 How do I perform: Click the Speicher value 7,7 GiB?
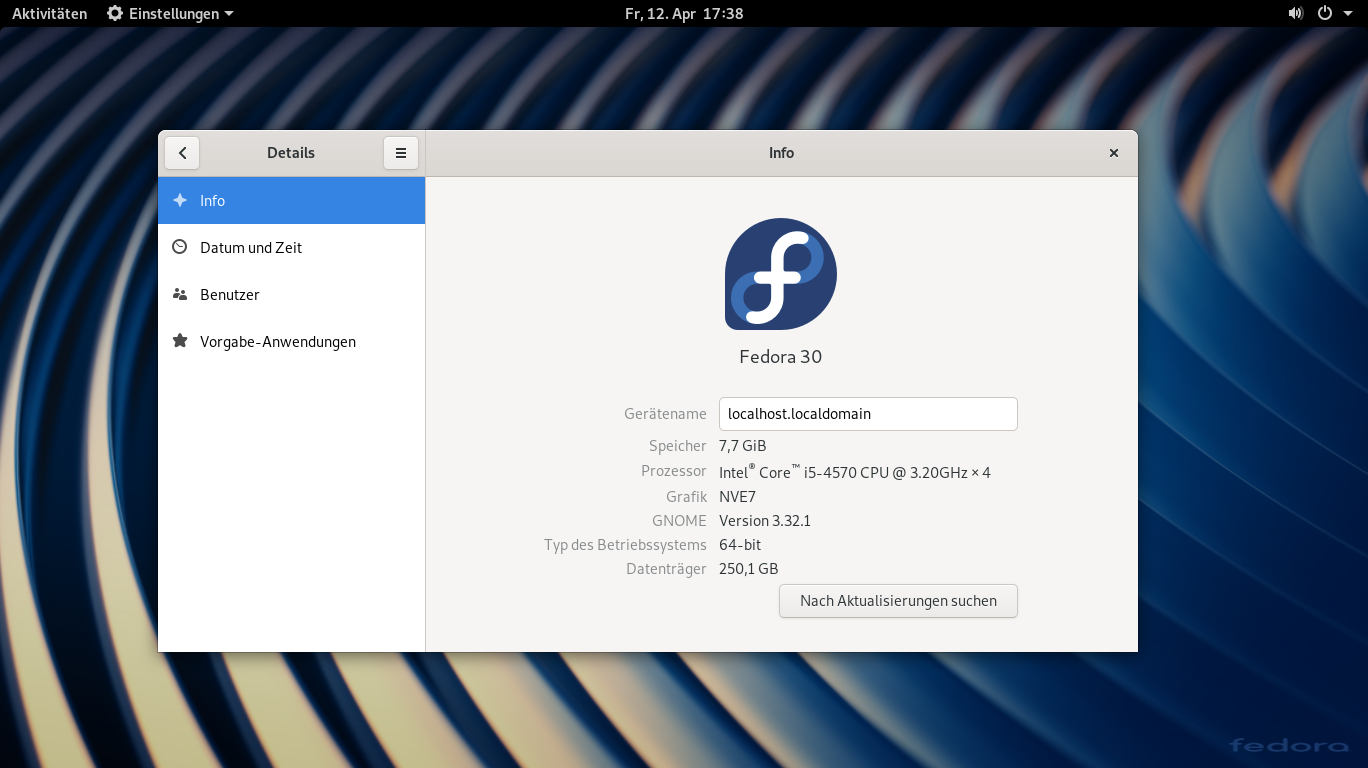(743, 446)
